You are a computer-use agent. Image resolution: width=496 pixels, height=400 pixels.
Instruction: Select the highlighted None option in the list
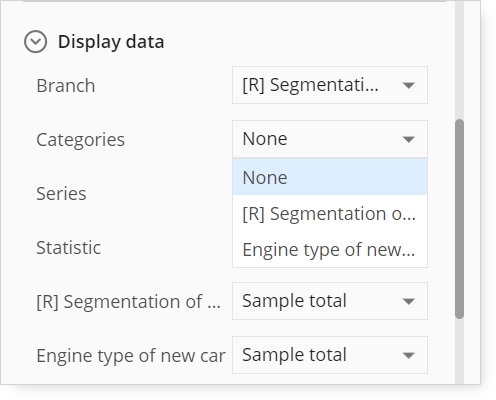(x=330, y=177)
